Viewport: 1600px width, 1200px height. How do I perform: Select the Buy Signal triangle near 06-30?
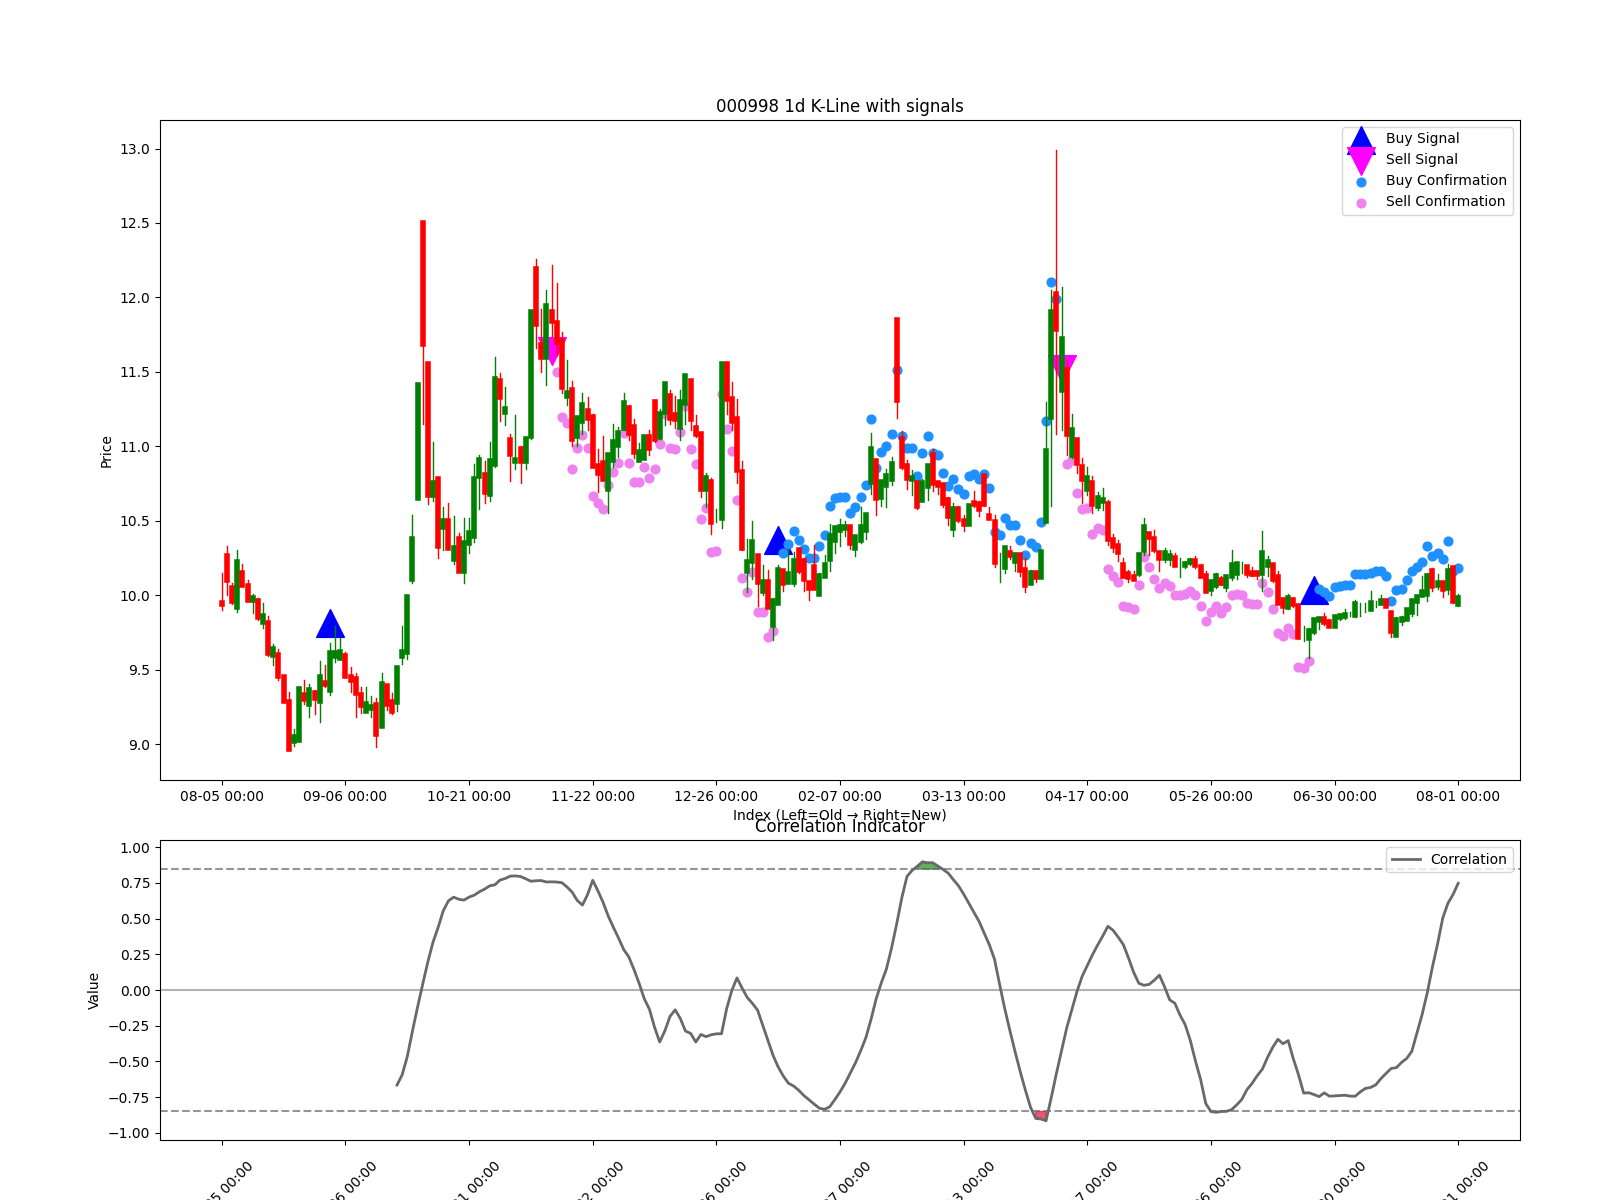pos(1314,591)
